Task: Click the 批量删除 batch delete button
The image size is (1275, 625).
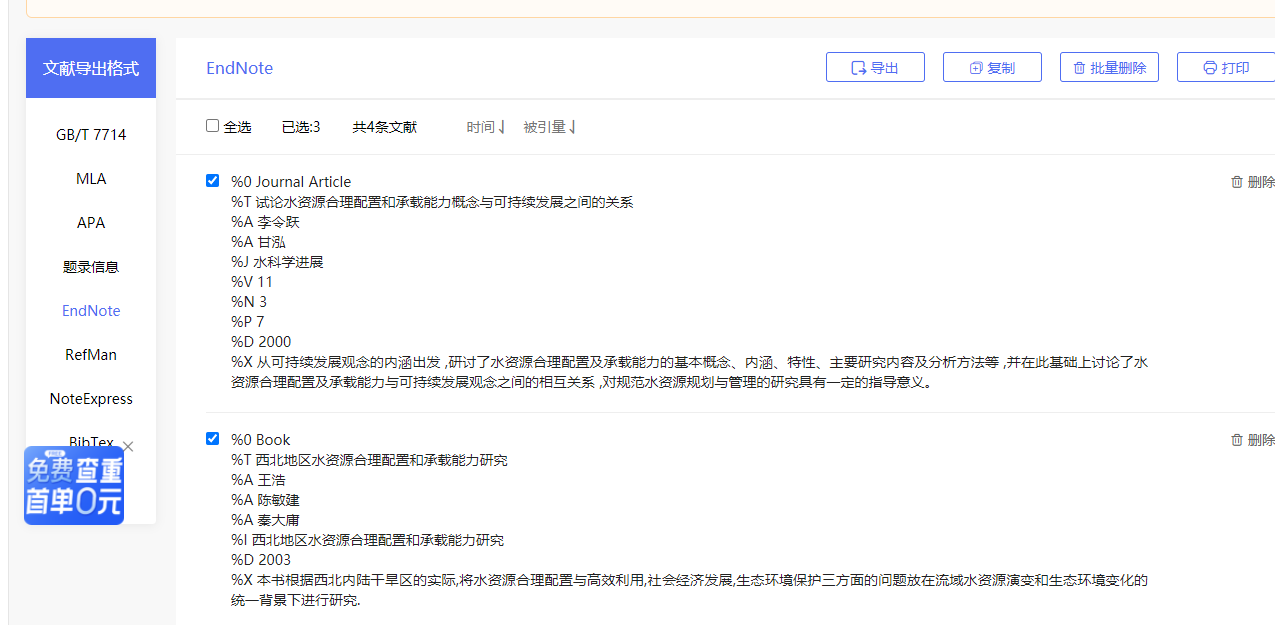Action: click(x=1109, y=67)
